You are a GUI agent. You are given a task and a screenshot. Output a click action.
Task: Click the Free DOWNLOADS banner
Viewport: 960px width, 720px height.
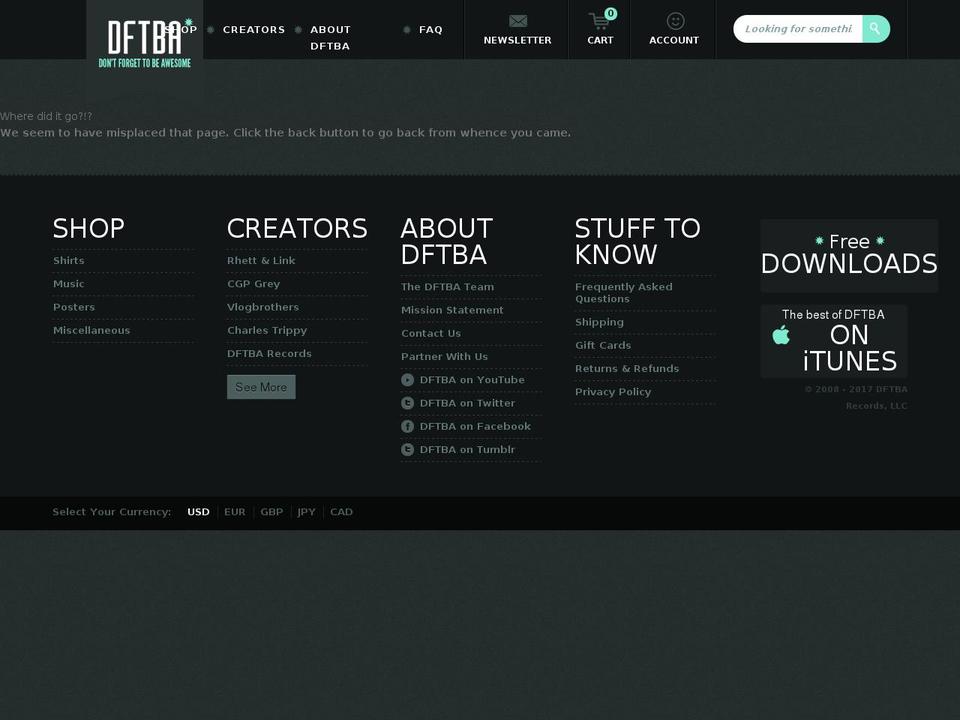[x=849, y=255]
